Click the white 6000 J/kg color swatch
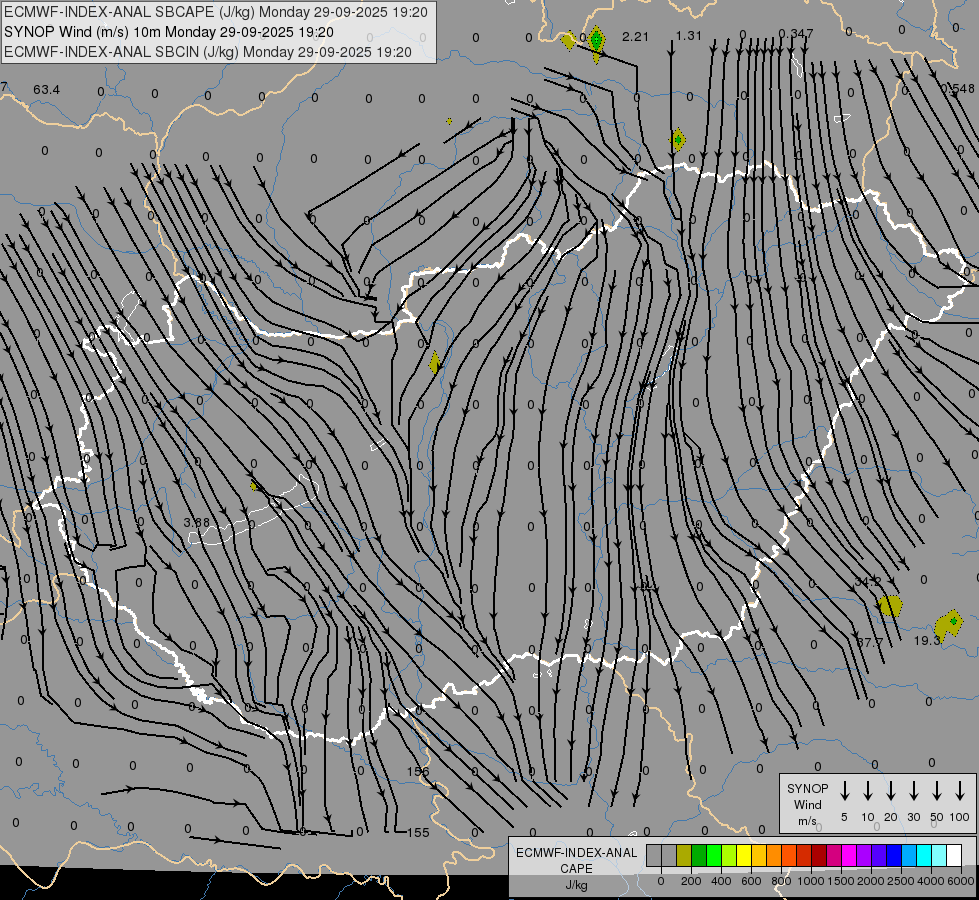Screen dimensions: 979x900 (x=954, y=855)
